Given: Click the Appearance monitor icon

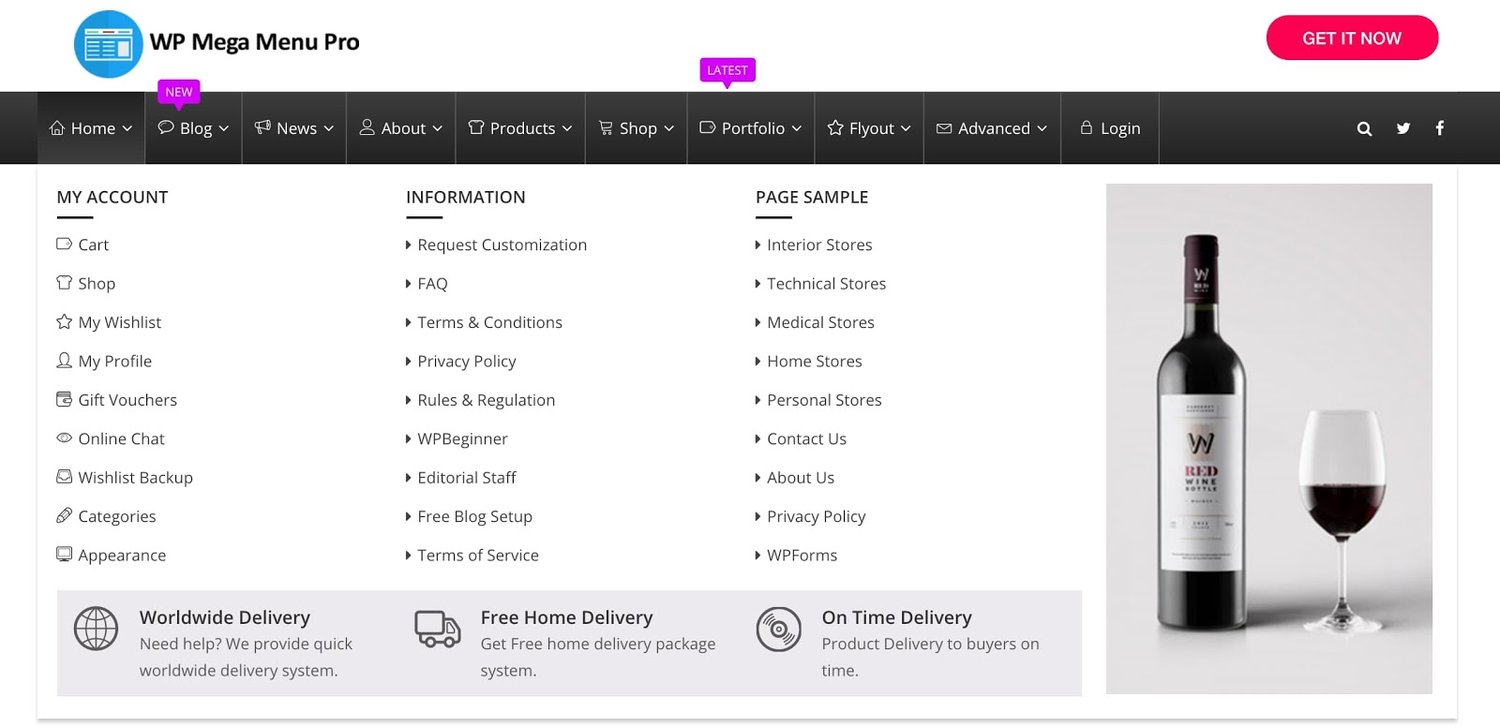Looking at the screenshot, I should (x=64, y=555).
